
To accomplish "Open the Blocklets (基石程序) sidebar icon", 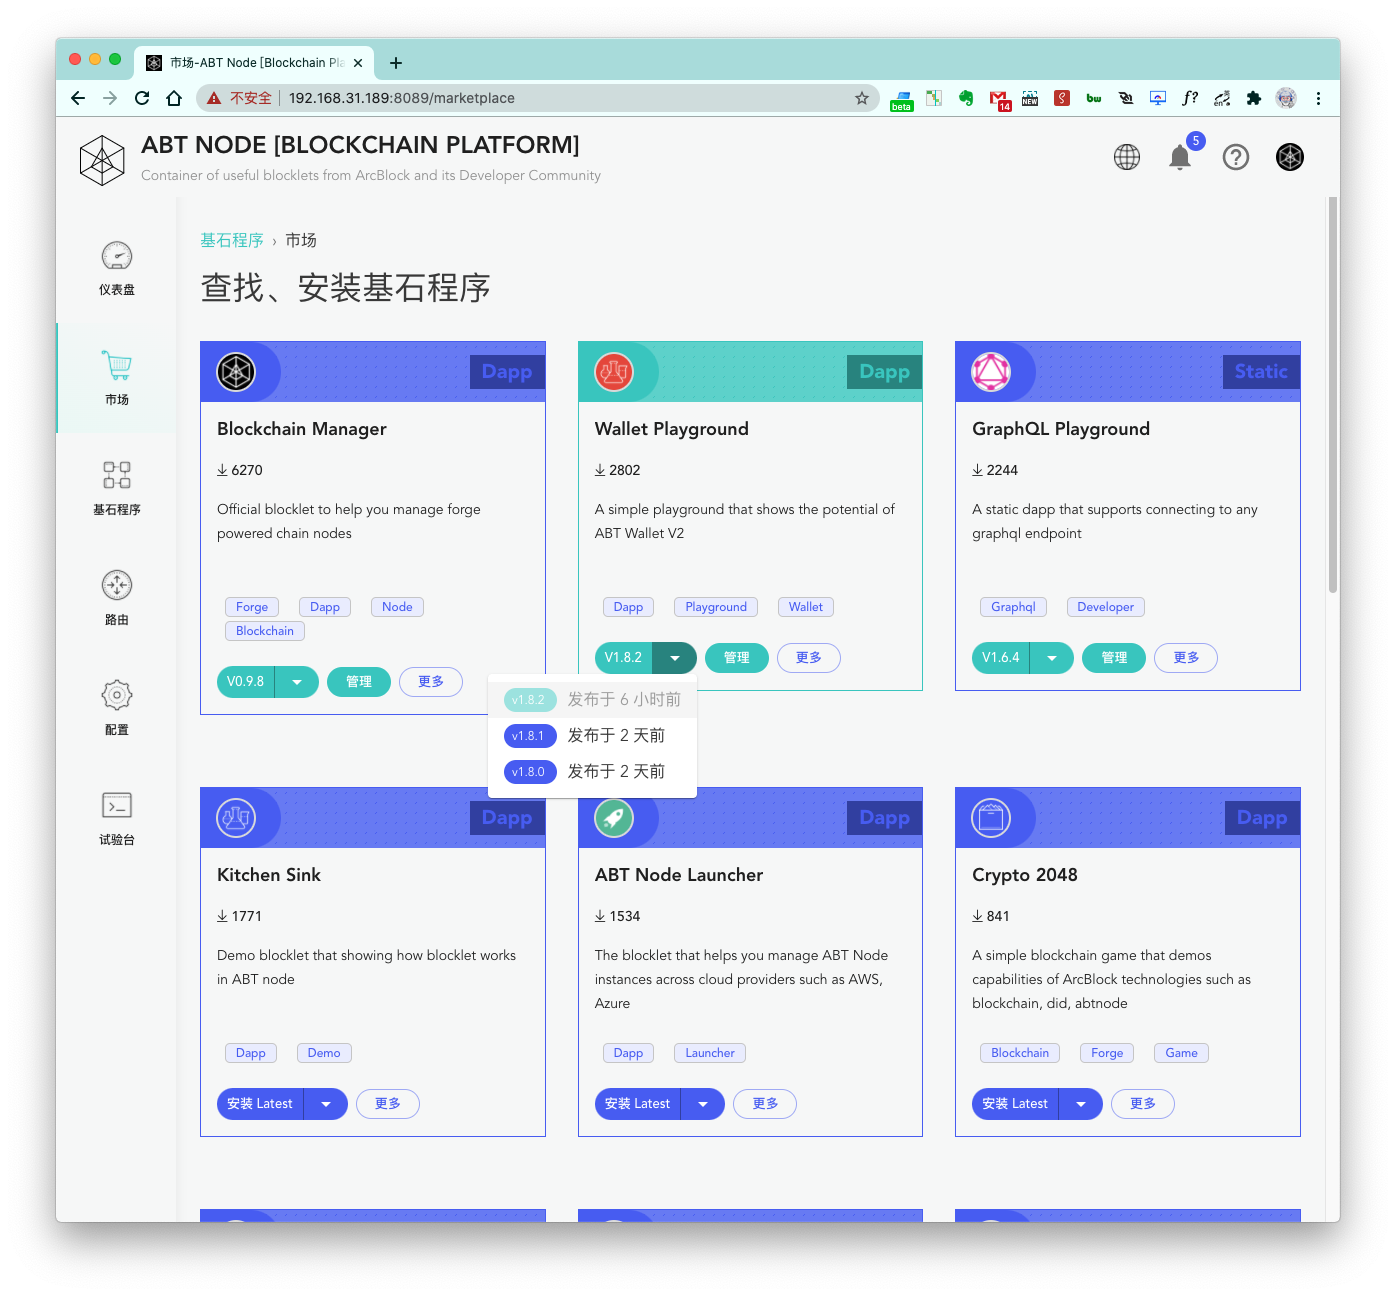I will click(x=117, y=475).
